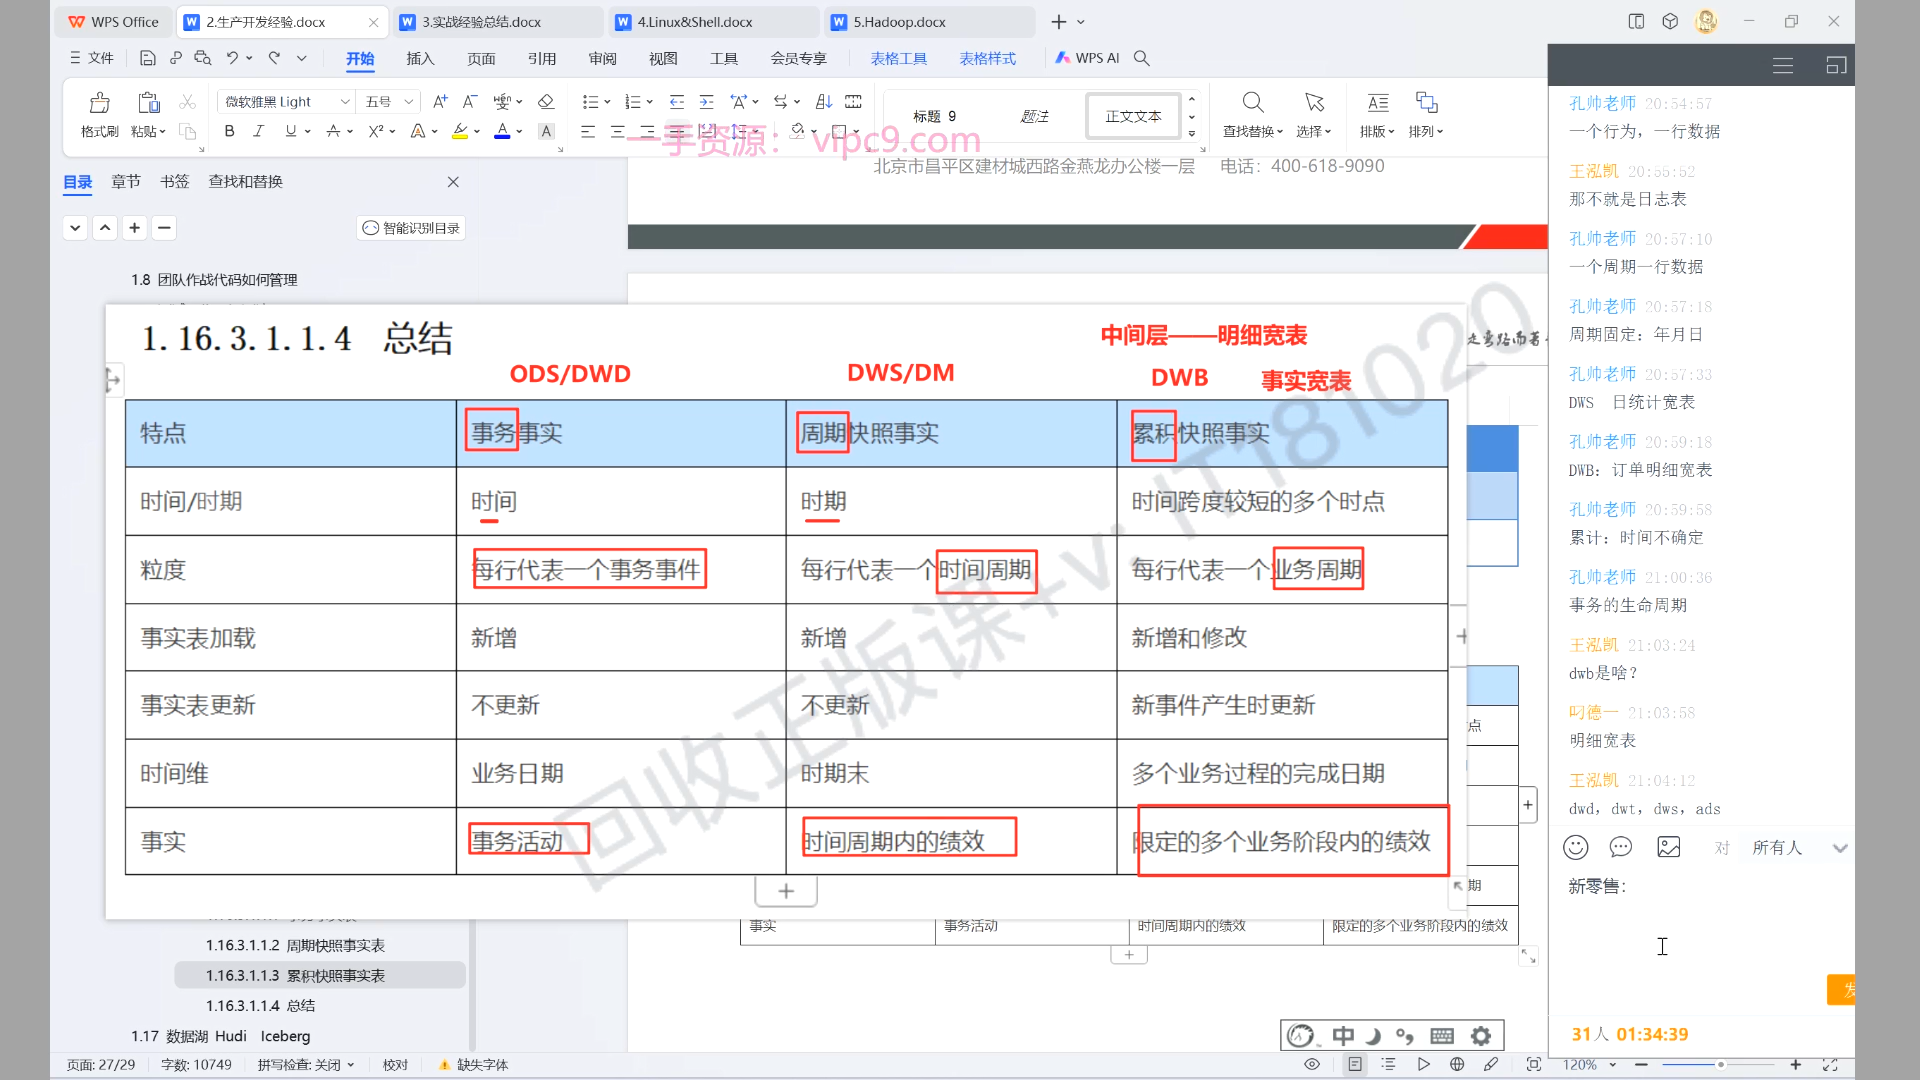Toggle italic formatting
Image resolution: width=1920 pixels, height=1080 pixels.
pos(258,131)
